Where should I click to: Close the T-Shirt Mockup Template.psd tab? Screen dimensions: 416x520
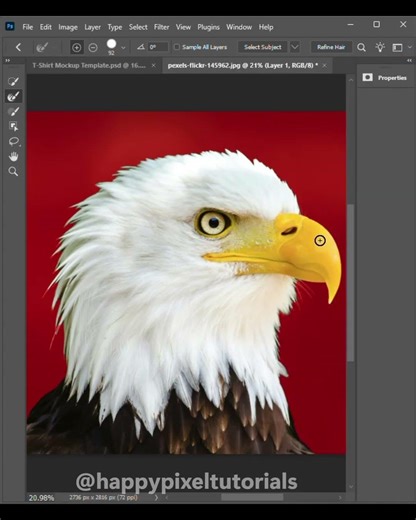[x=154, y=65]
